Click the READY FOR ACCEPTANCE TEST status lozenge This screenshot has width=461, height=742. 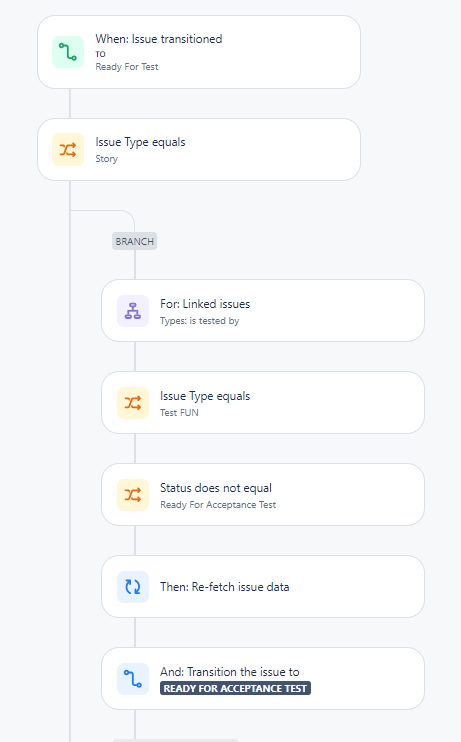(x=235, y=689)
